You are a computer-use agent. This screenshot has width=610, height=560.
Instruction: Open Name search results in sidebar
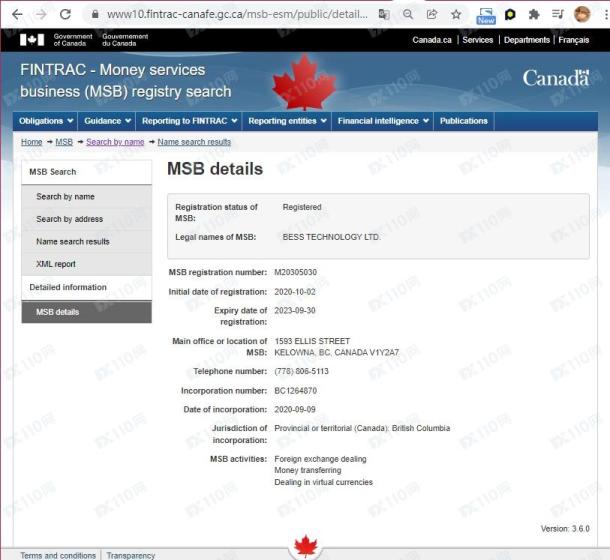[x=86, y=242]
